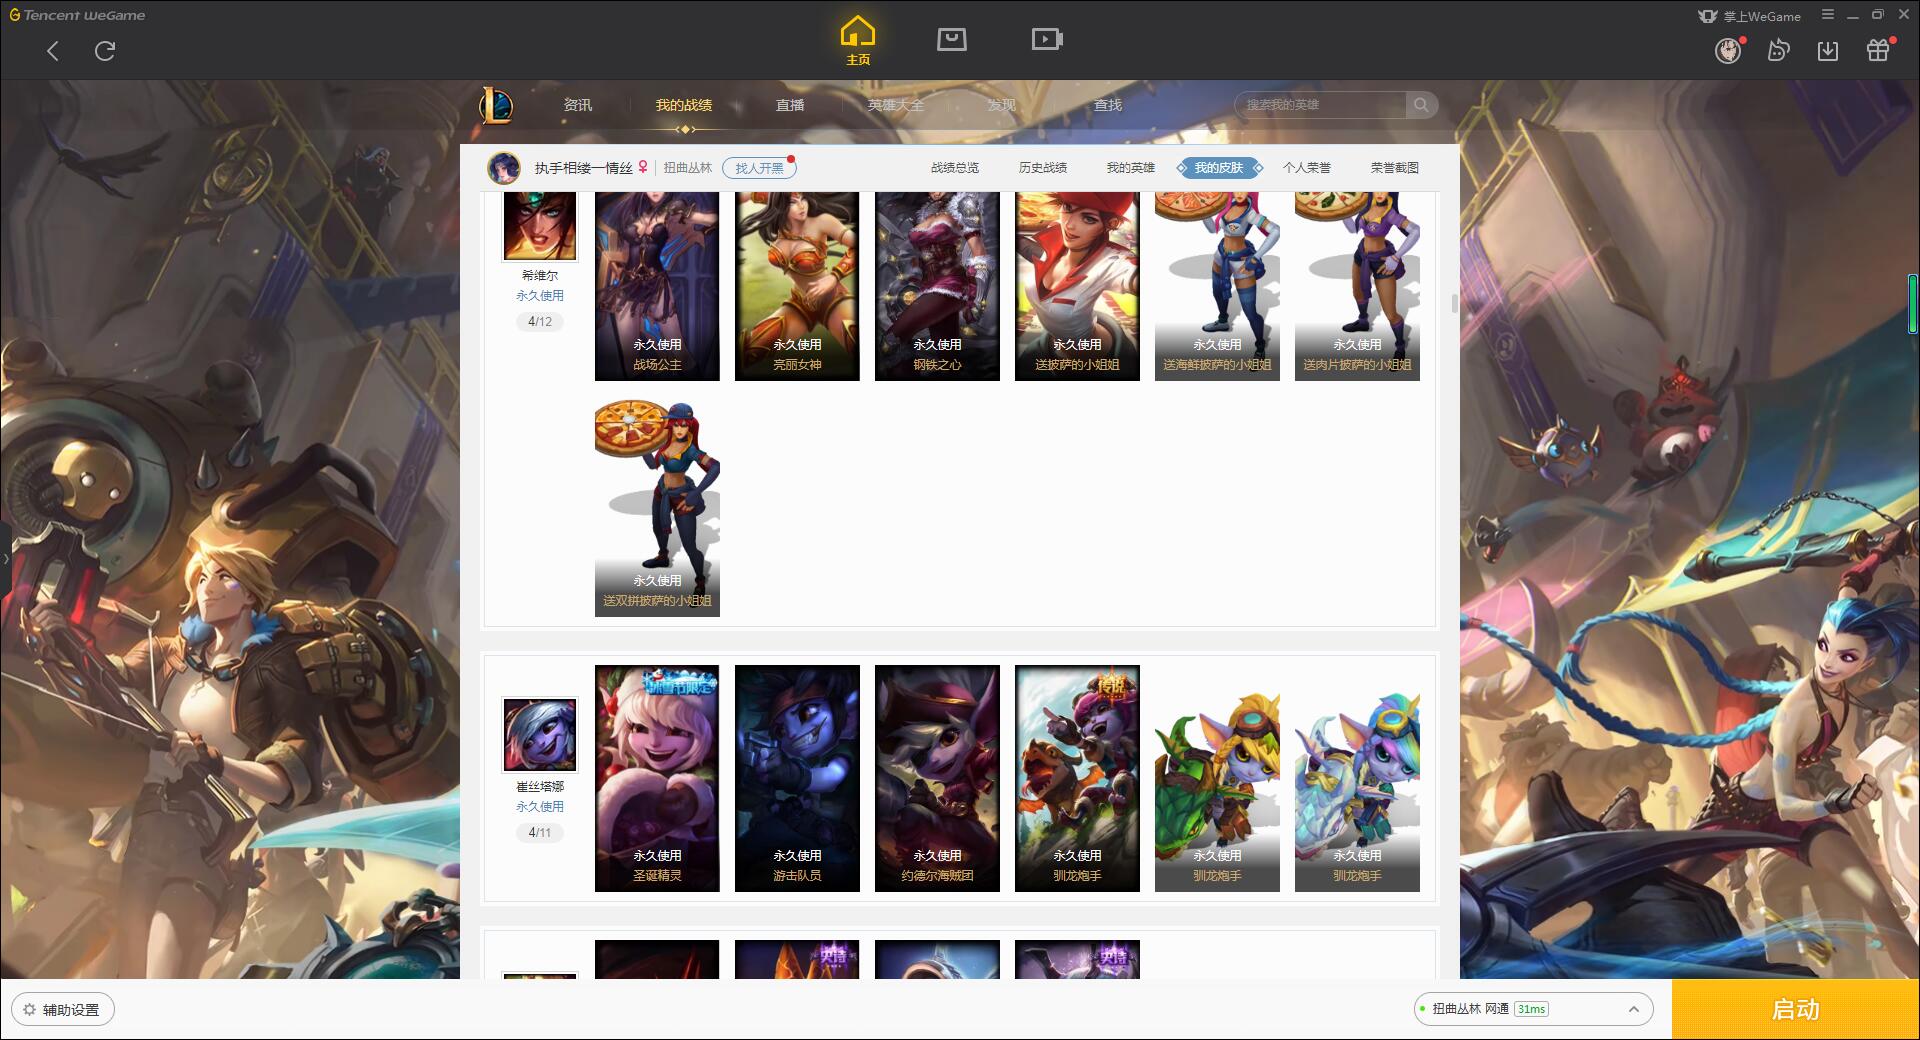Open the Home (主页) tab
This screenshot has width=1920, height=1040.
click(857, 41)
